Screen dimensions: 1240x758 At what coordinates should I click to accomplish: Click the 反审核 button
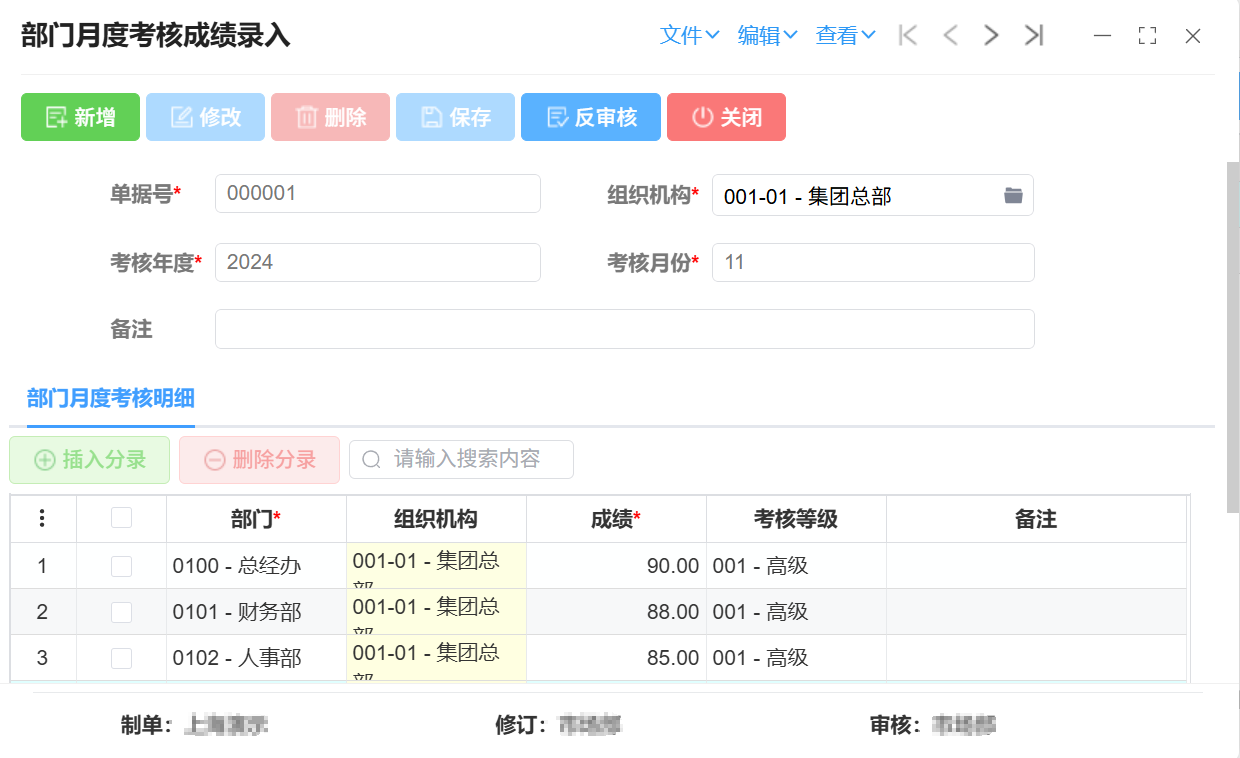coord(591,117)
